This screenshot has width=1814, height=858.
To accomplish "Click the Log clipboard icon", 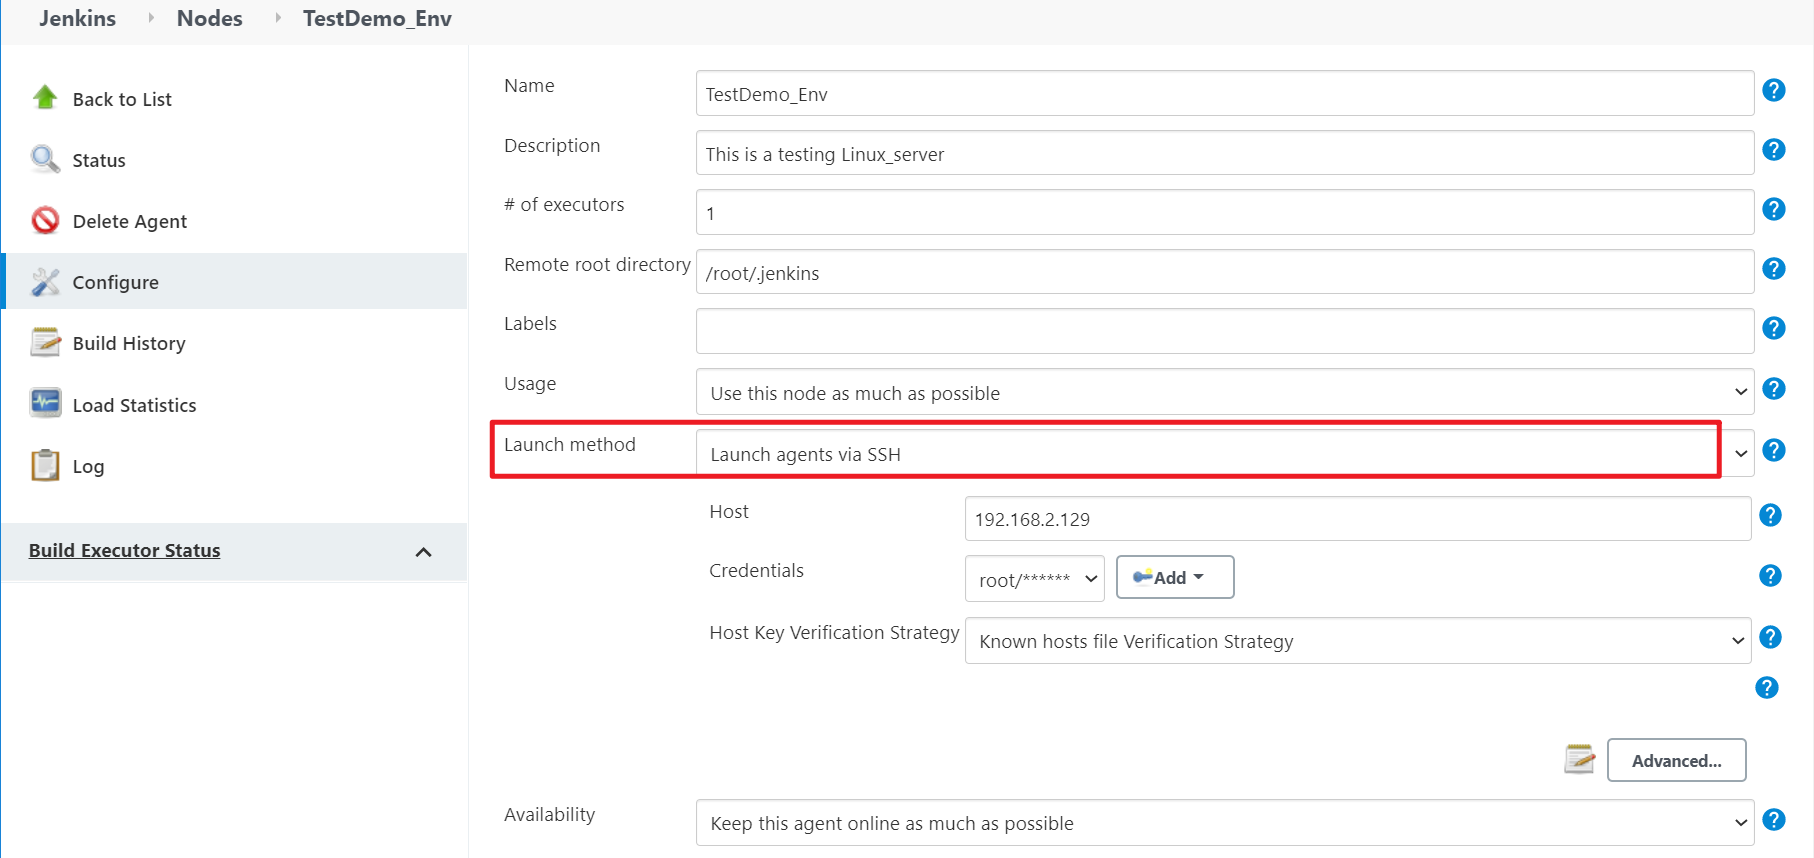I will (x=45, y=465).
